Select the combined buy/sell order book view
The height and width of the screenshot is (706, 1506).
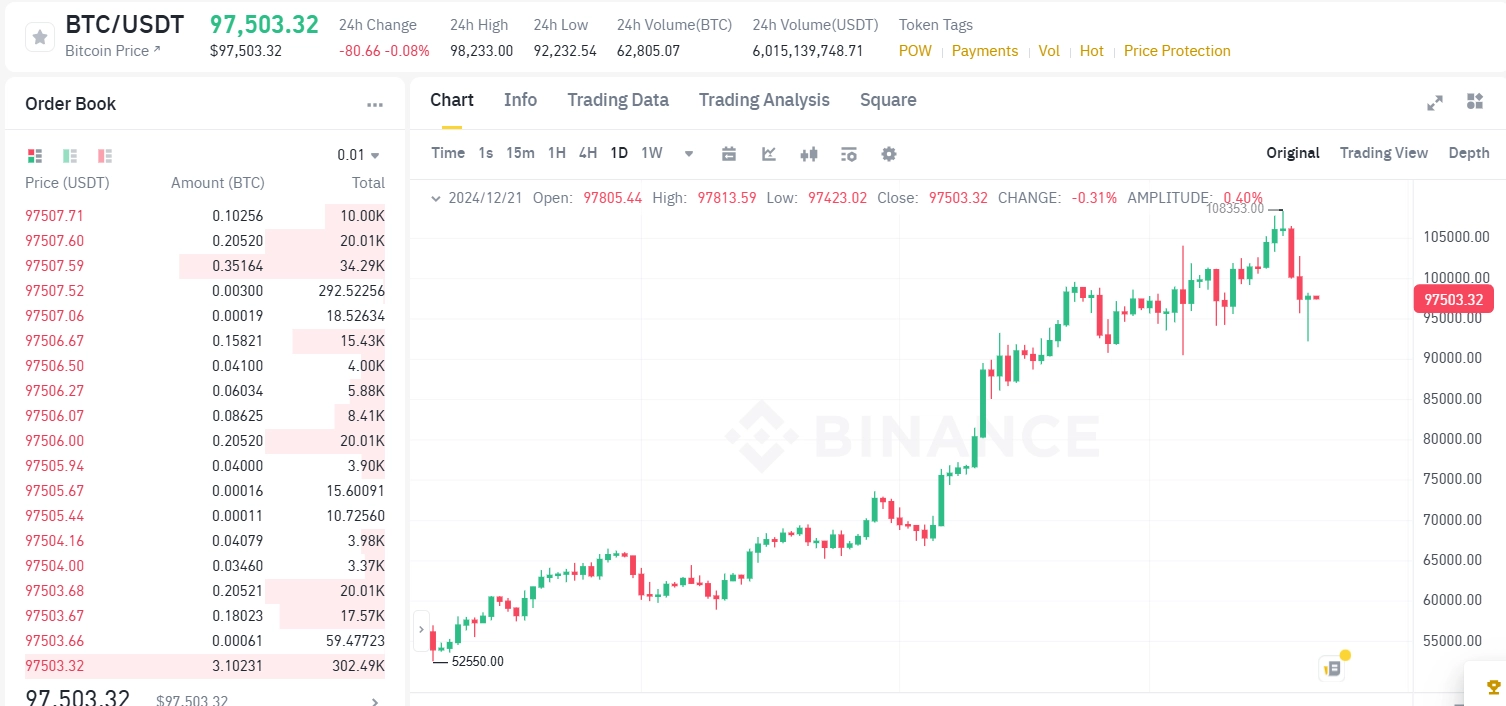(35, 155)
